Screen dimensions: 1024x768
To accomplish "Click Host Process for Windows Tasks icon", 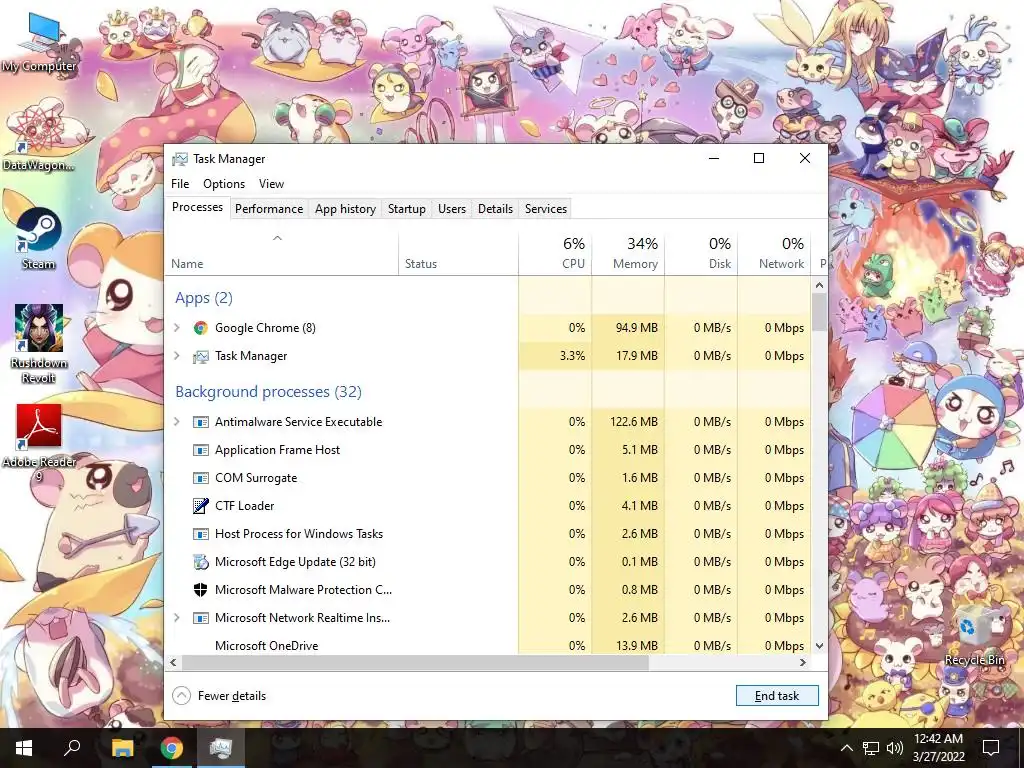I will (200, 534).
